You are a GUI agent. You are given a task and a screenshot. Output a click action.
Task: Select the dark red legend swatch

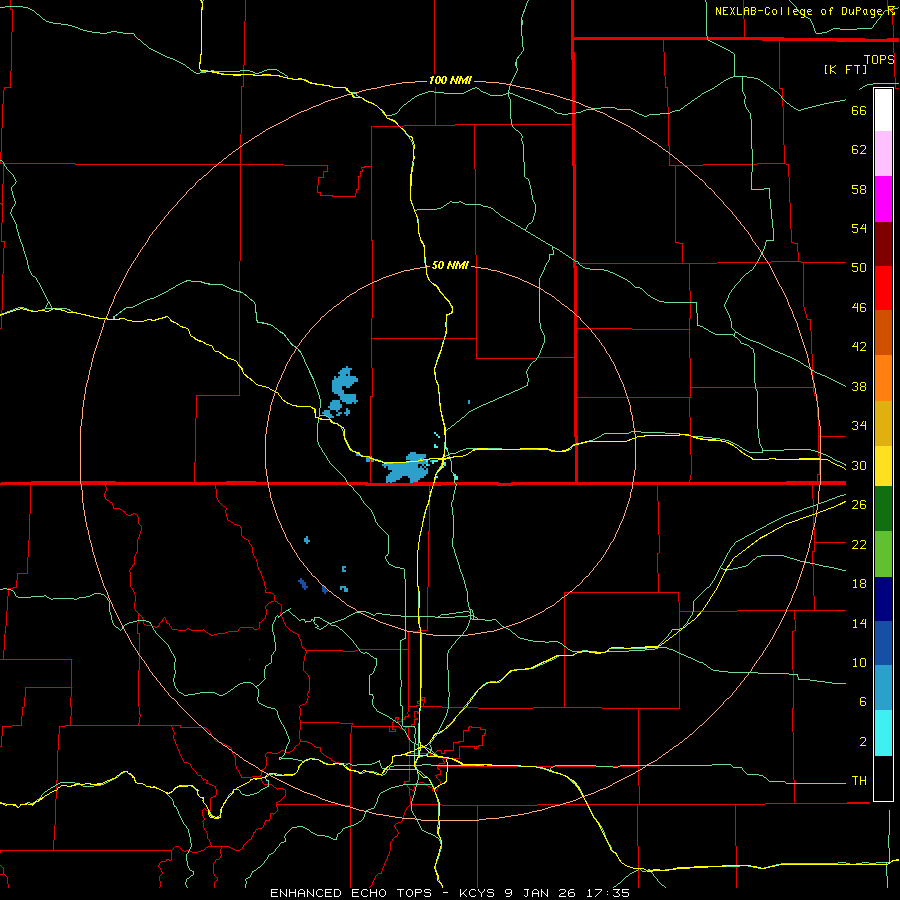[x=883, y=243]
